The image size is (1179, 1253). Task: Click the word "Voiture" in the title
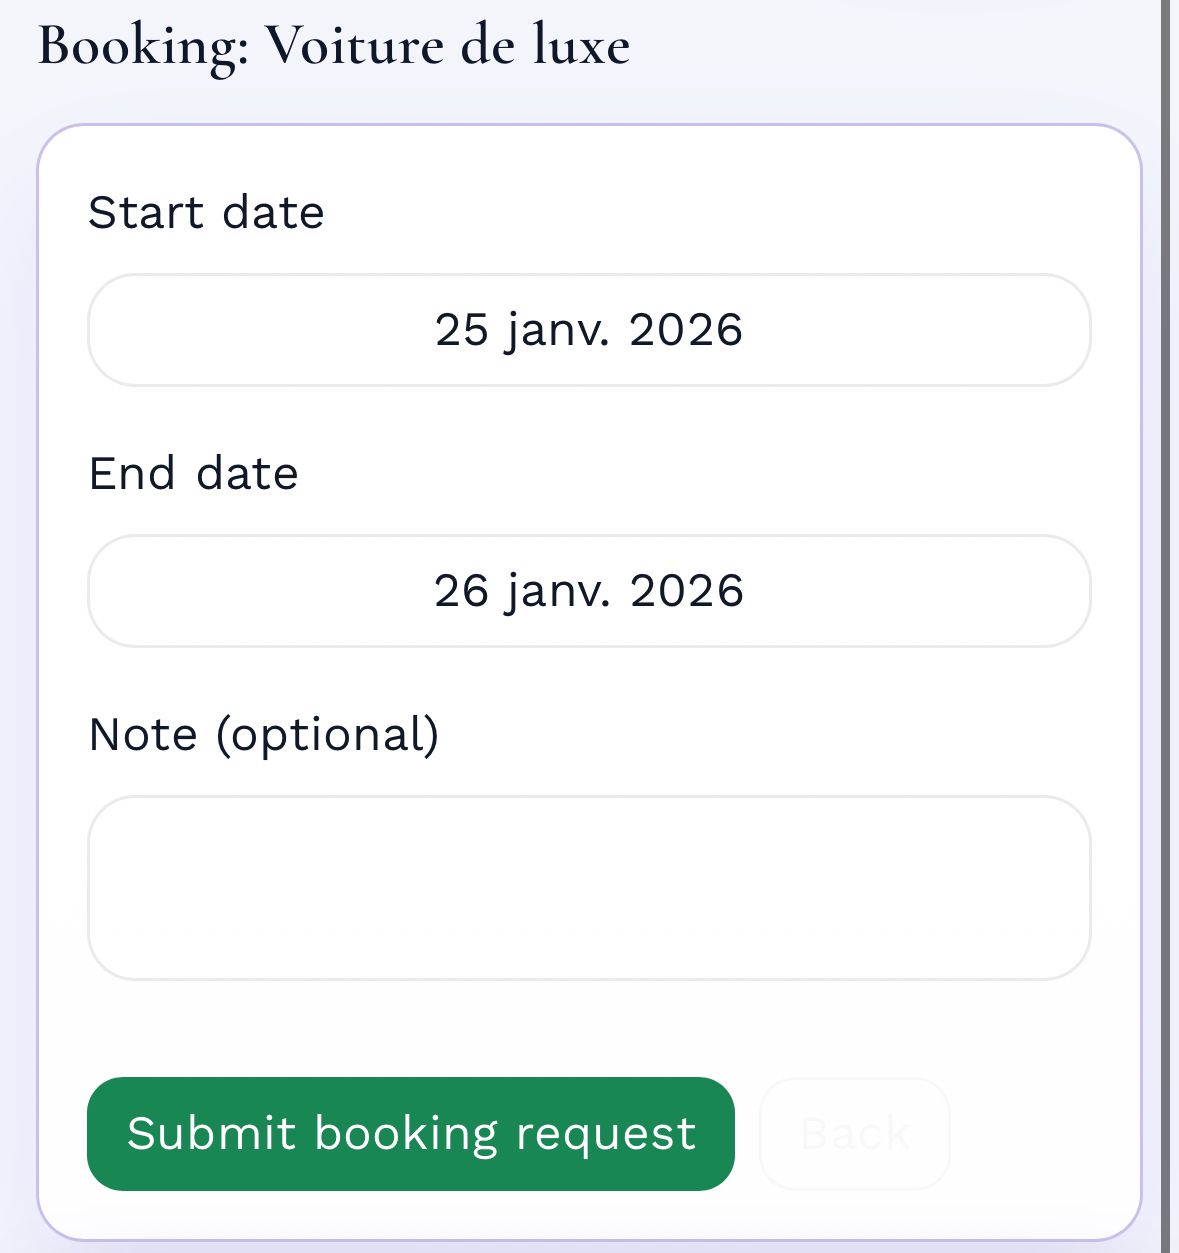coord(354,46)
